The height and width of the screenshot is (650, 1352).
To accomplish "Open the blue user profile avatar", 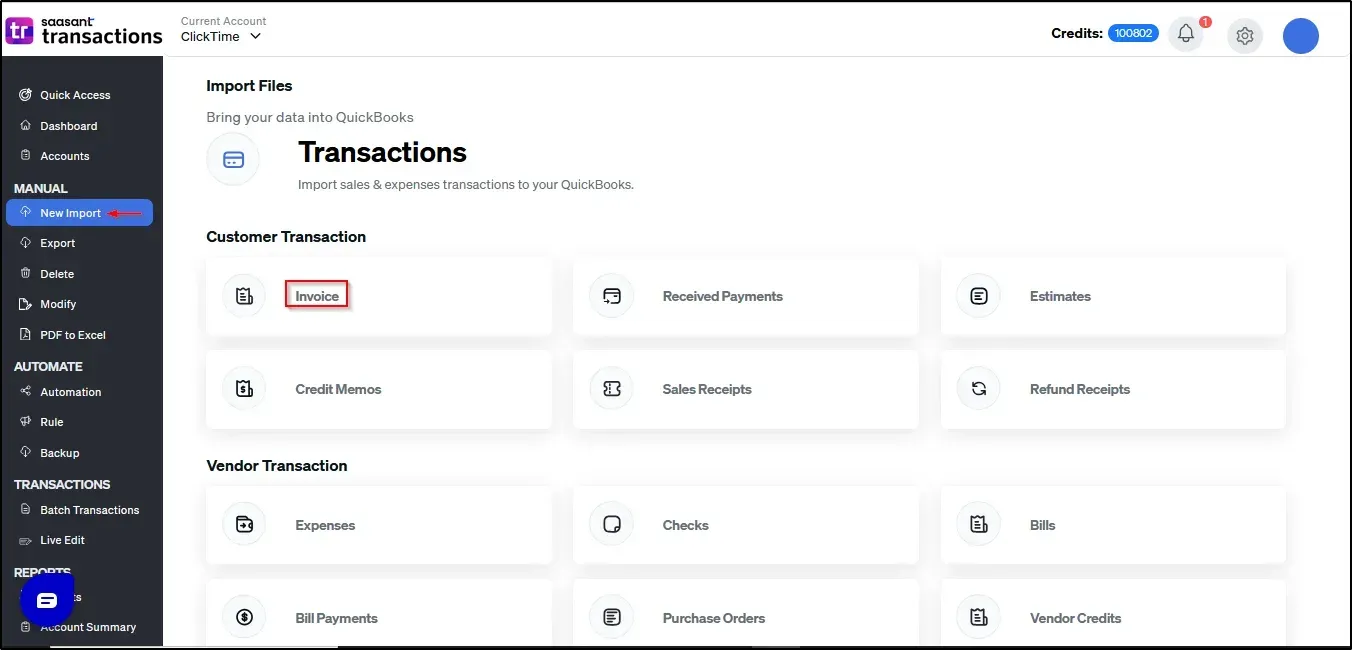I will pyautogui.click(x=1301, y=36).
